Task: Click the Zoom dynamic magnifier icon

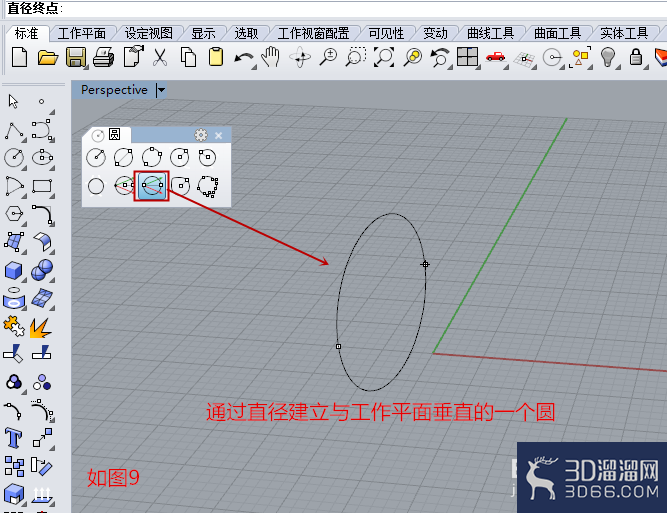Action: pyautogui.click(x=328, y=57)
